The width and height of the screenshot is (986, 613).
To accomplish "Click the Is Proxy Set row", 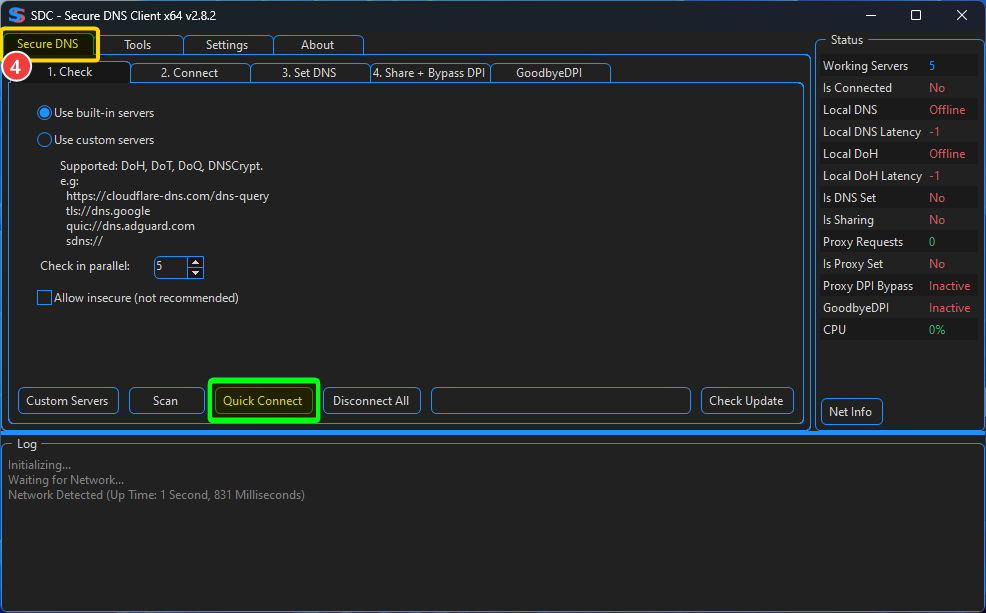I will pos(899,264).
